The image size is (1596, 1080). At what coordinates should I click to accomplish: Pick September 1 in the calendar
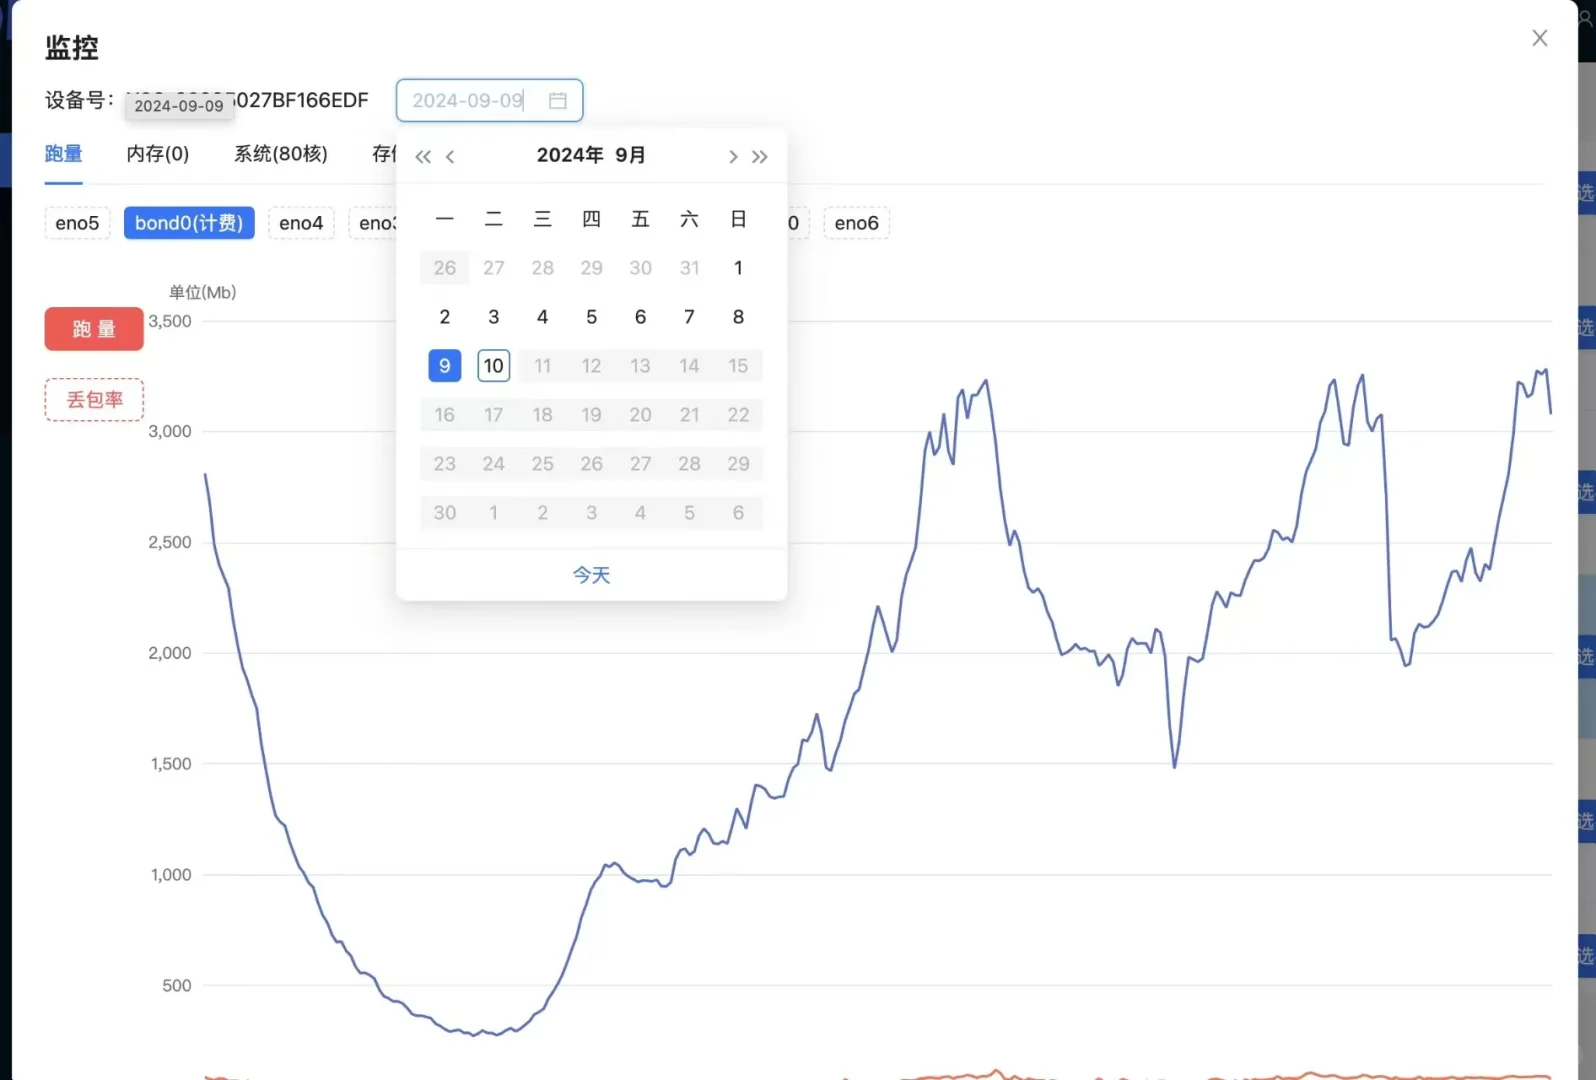pyautogui.click(x=738, y=268)
